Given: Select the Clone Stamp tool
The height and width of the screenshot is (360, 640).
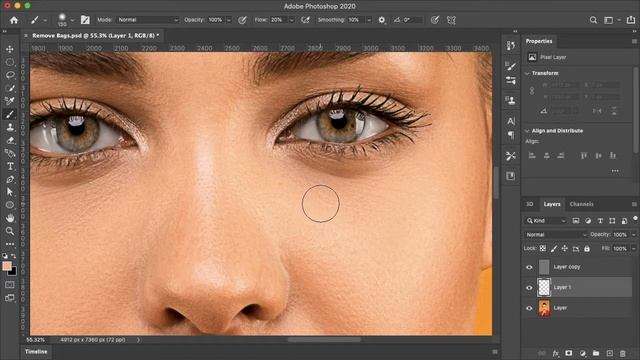Looking at the screenshot, I should point(10,127).
